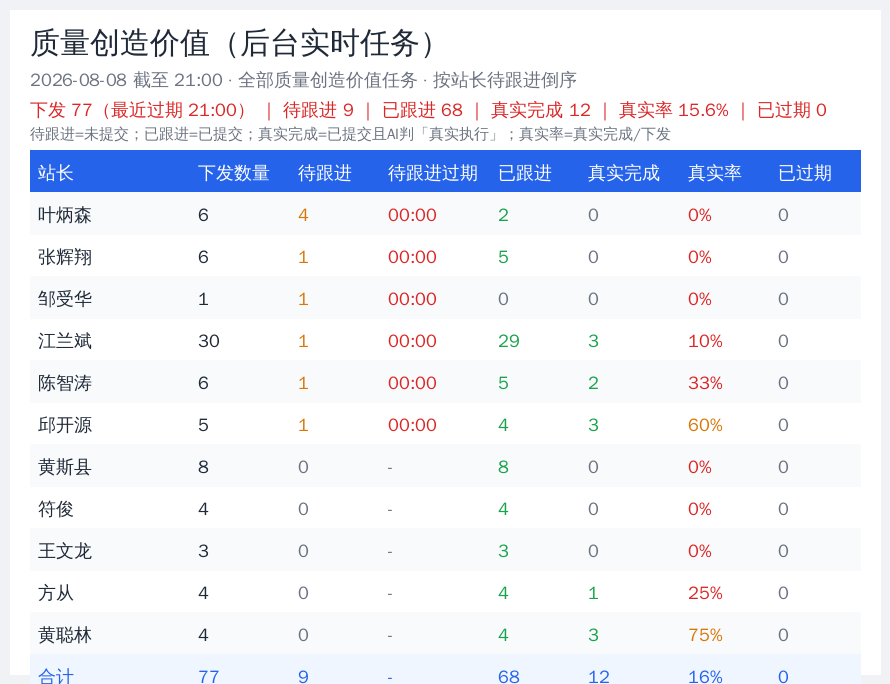Select the name 符俊
Image resolution: width=890 pixels, height=684 pixels.
[x=56, y=509]
